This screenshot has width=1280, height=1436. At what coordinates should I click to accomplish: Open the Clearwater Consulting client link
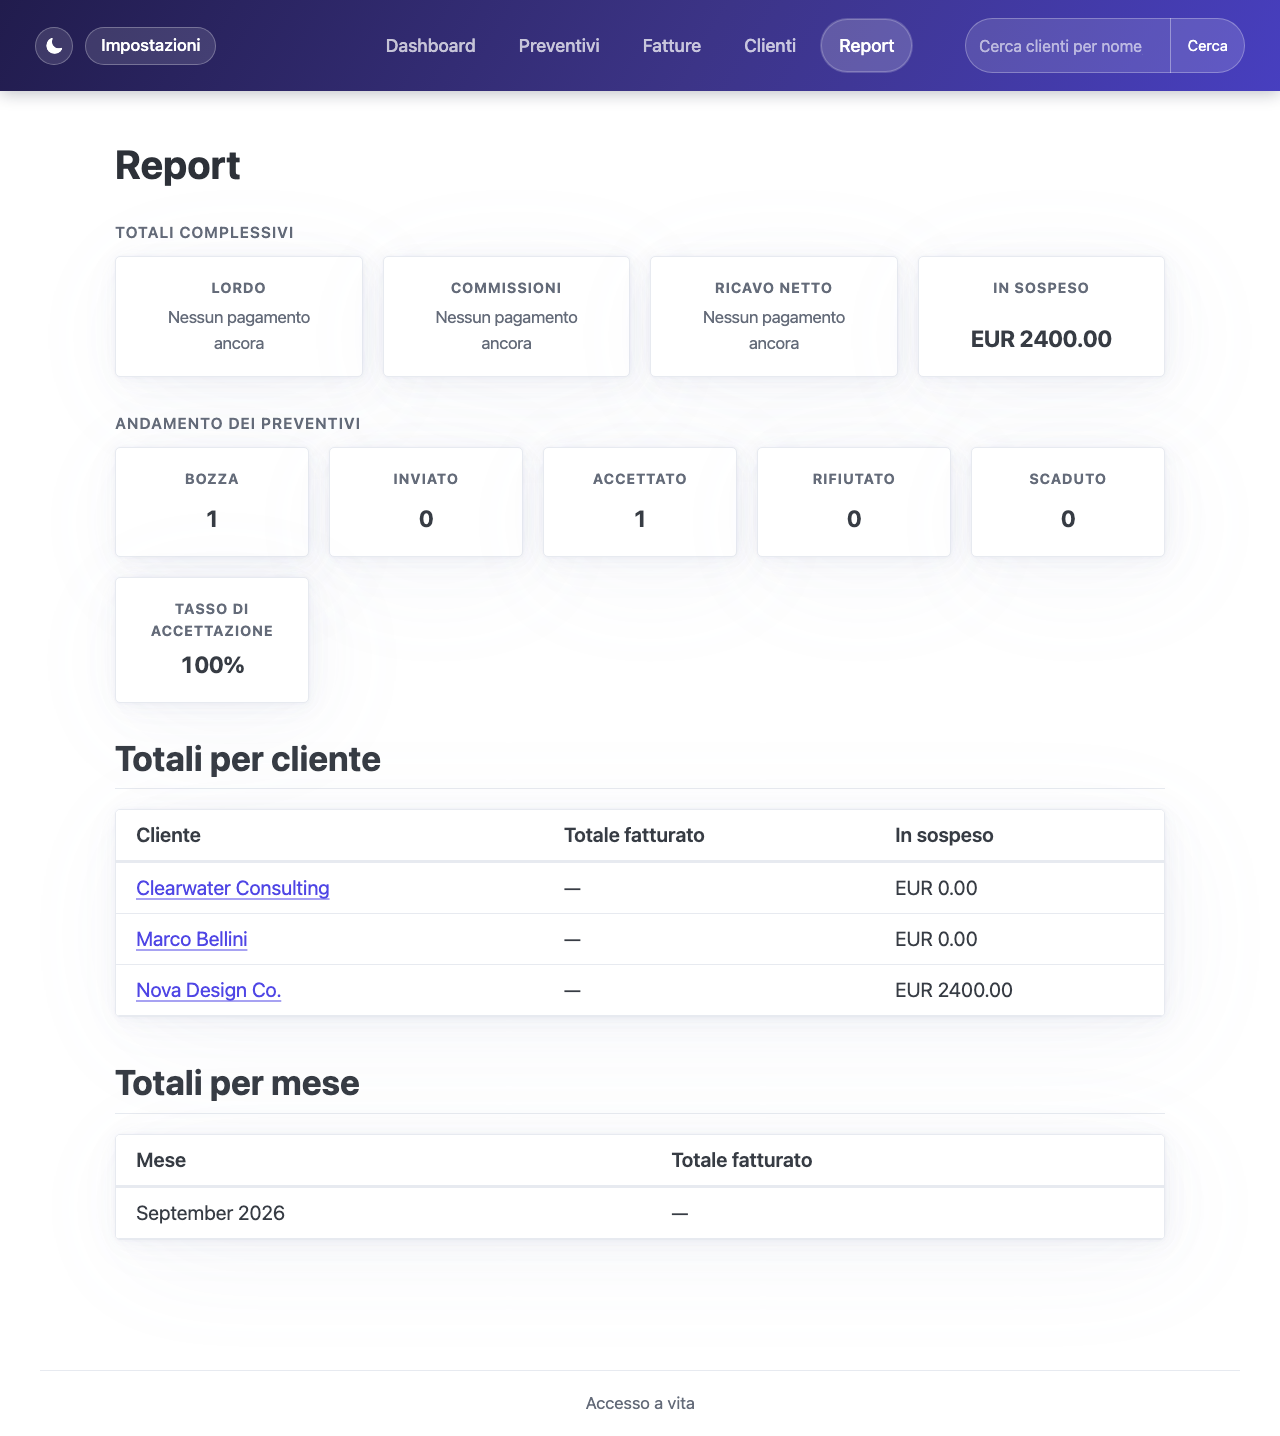pos(233,888)
